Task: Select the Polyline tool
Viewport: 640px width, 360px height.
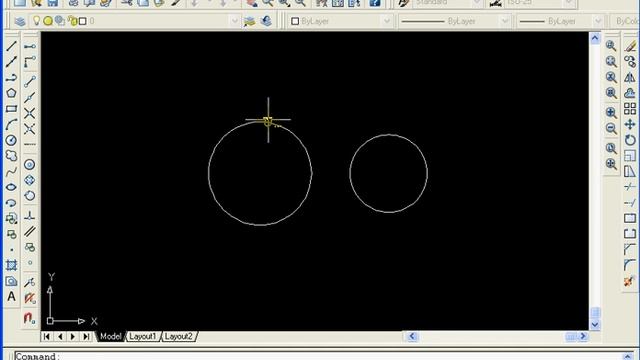Action: pyautogui.click(x=11, y=78)
